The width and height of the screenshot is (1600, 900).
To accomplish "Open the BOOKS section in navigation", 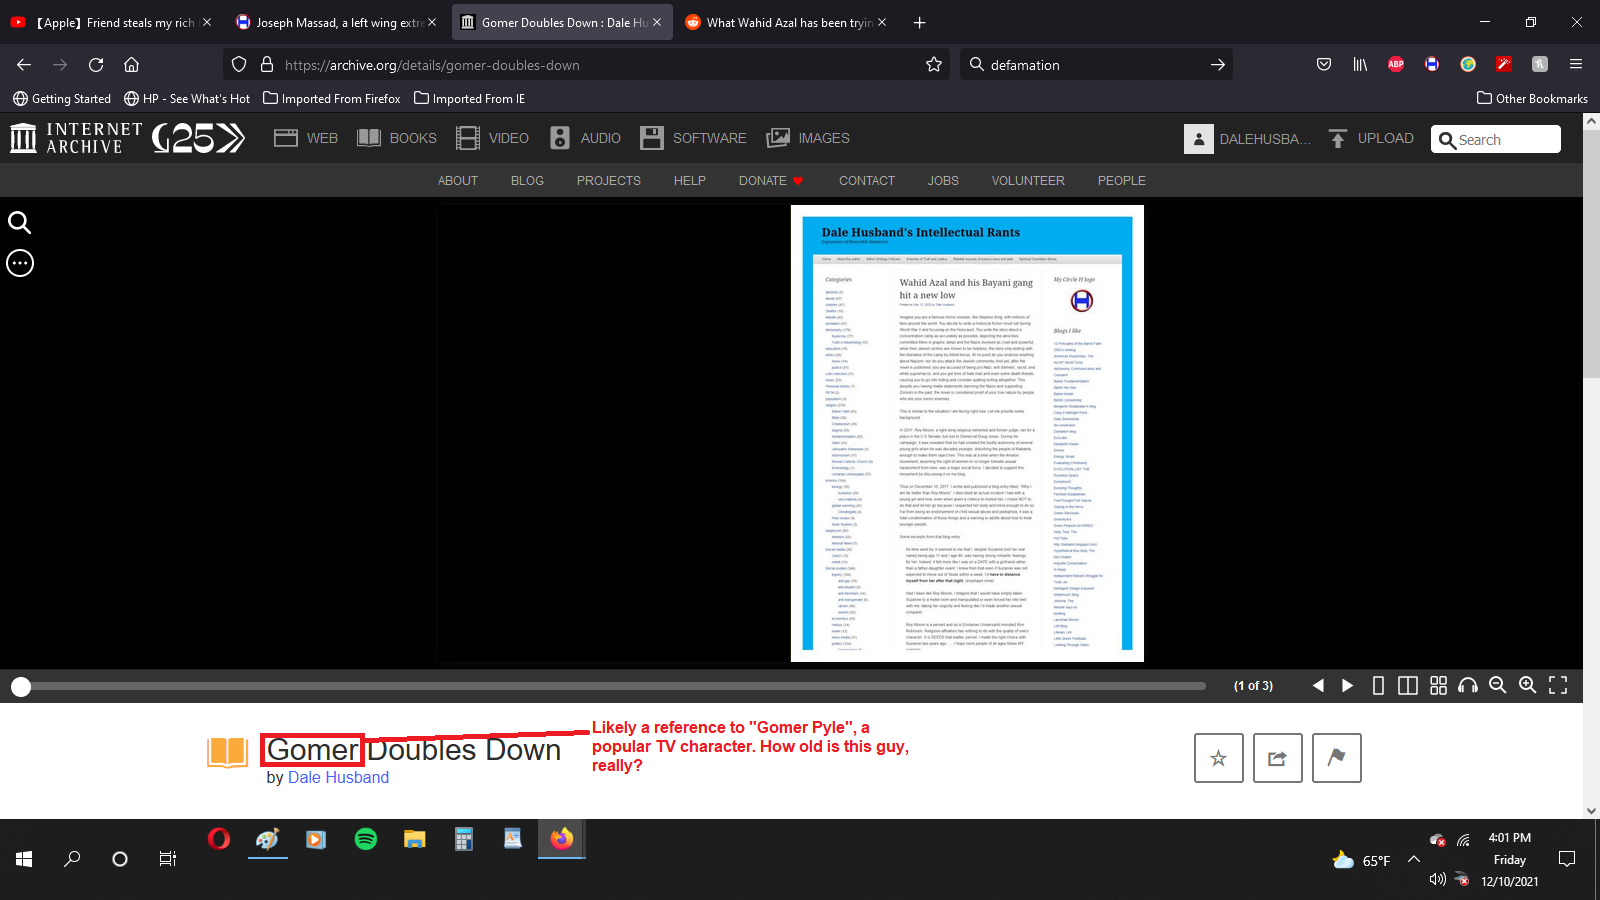I will 398,138.
